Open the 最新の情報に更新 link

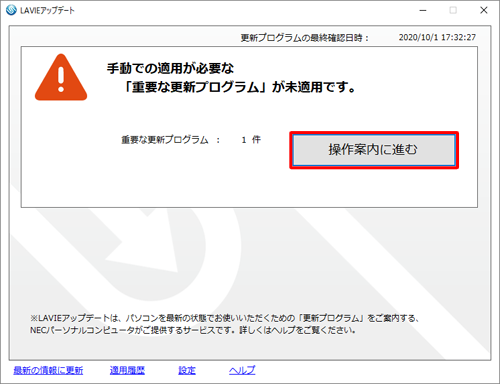(x=48, y=370)
